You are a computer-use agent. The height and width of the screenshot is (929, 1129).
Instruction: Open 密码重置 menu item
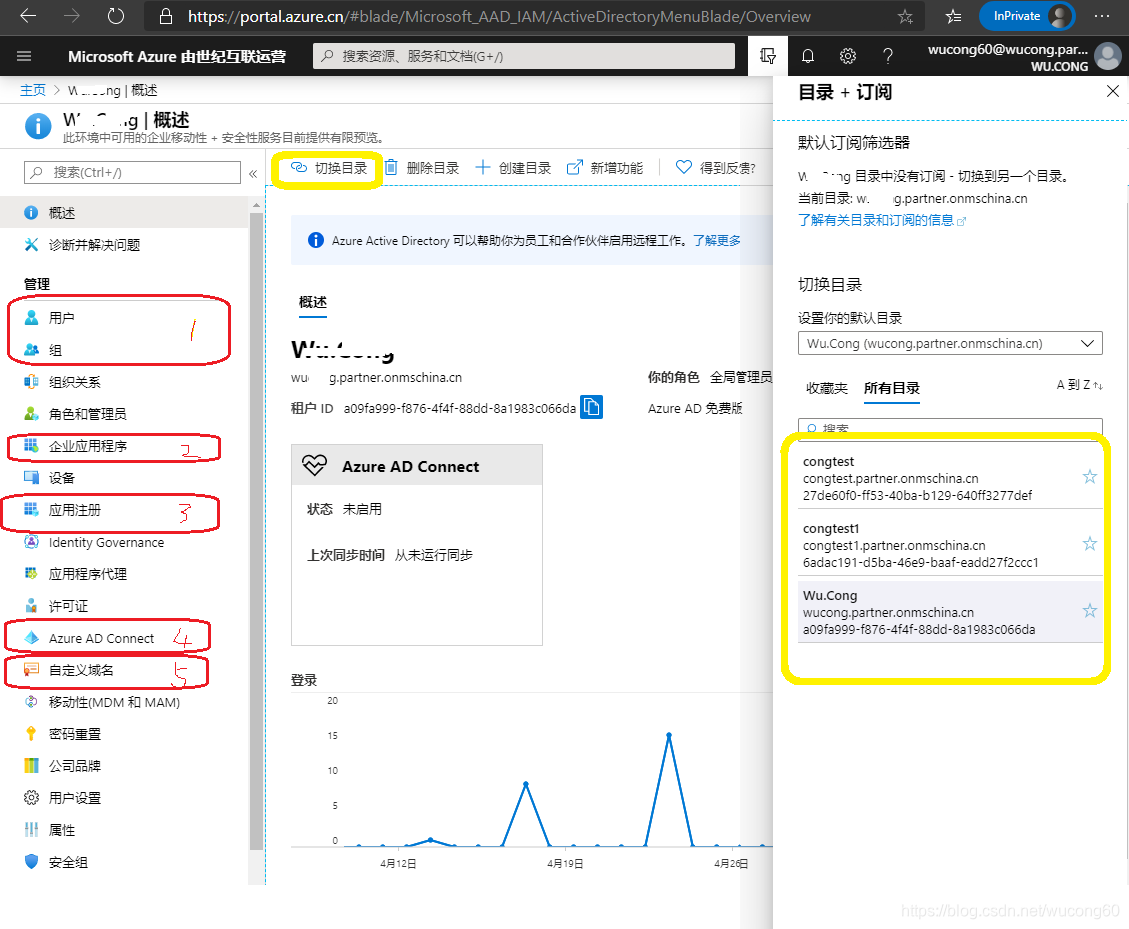pos(124,734)
